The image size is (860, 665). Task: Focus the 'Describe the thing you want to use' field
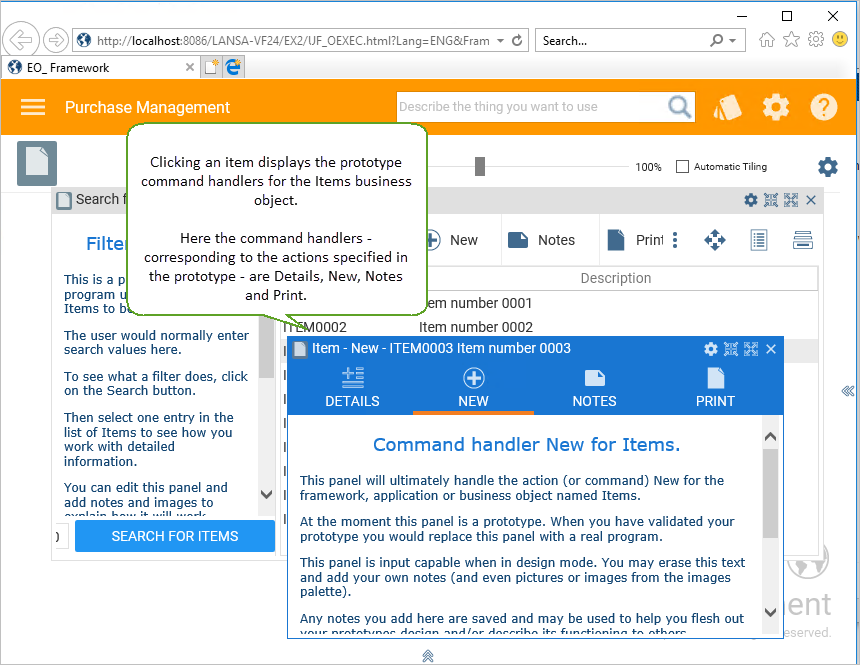(531, 106)
